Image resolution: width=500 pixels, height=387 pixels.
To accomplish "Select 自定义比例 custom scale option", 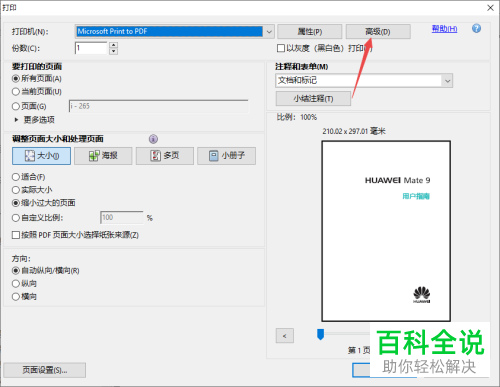I will [37, 218].
